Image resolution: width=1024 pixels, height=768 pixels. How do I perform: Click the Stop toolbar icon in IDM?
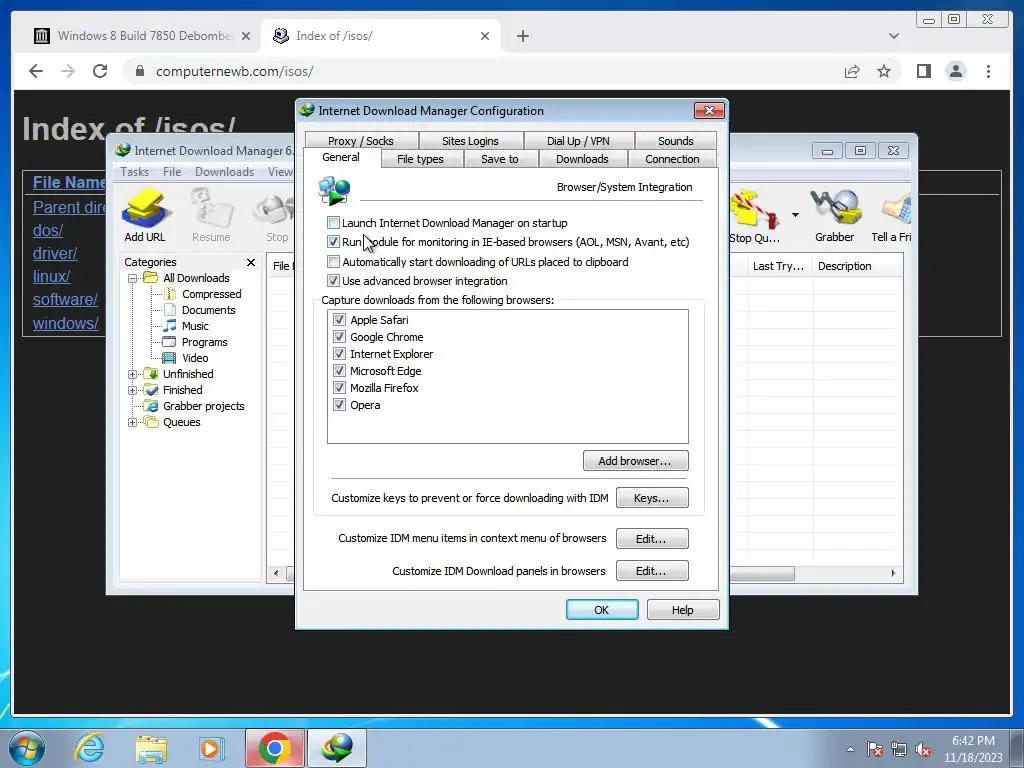[x=276, y=216]
